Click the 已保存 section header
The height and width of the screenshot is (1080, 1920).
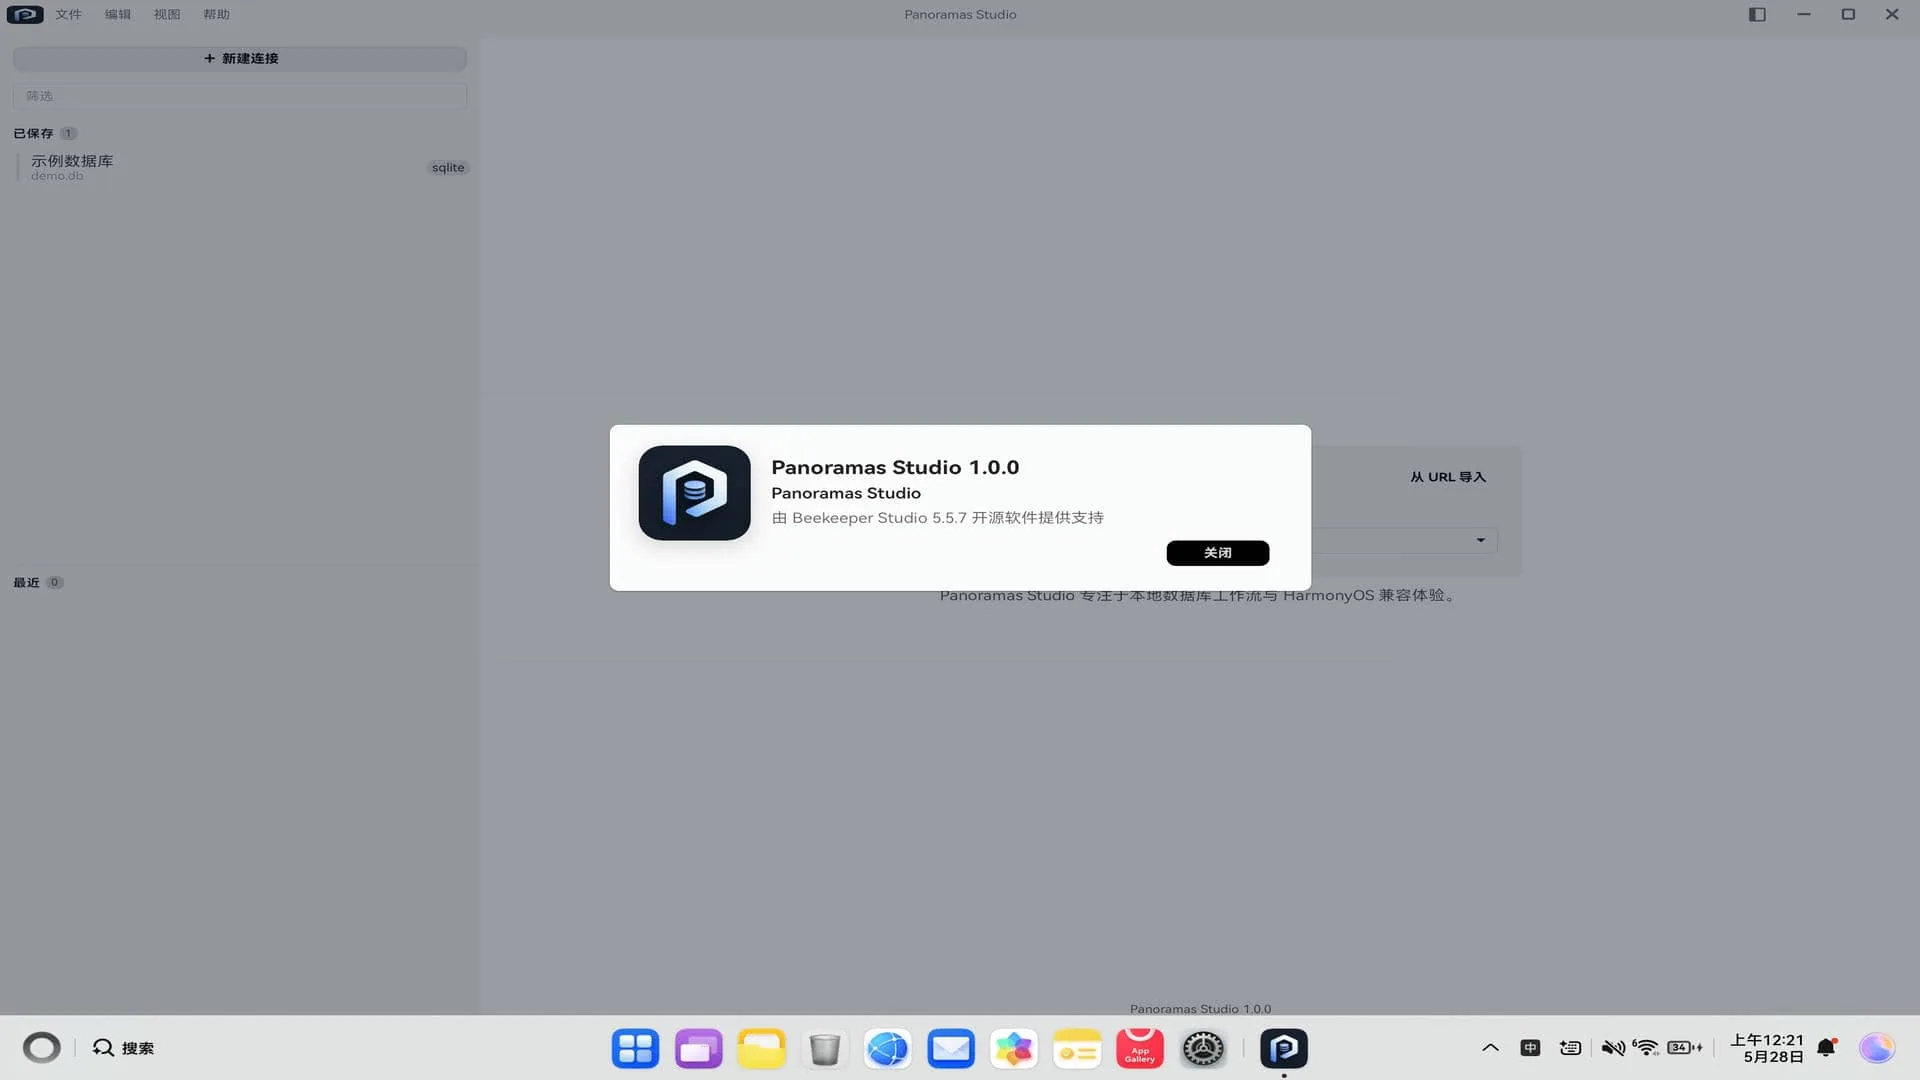tap(33, 133)
